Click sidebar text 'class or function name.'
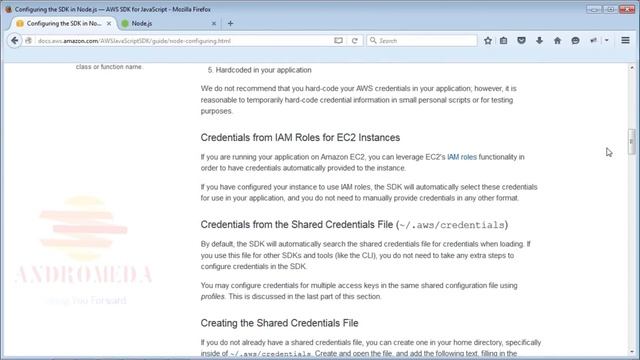 click(109, 67)
